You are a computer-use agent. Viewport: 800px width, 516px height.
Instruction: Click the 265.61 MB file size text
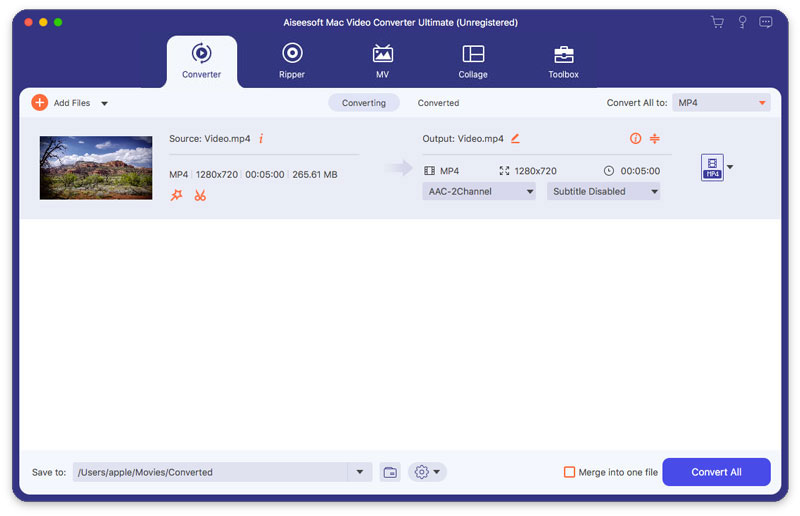coord(315,175)
